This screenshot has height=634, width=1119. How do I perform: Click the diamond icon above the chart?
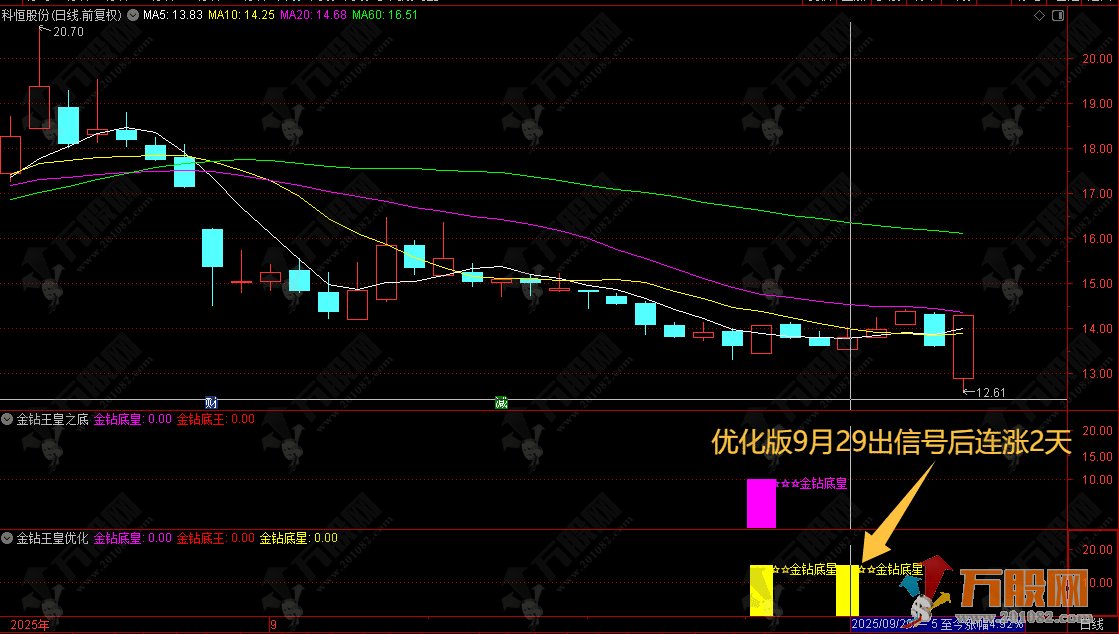click(1040, 15)
